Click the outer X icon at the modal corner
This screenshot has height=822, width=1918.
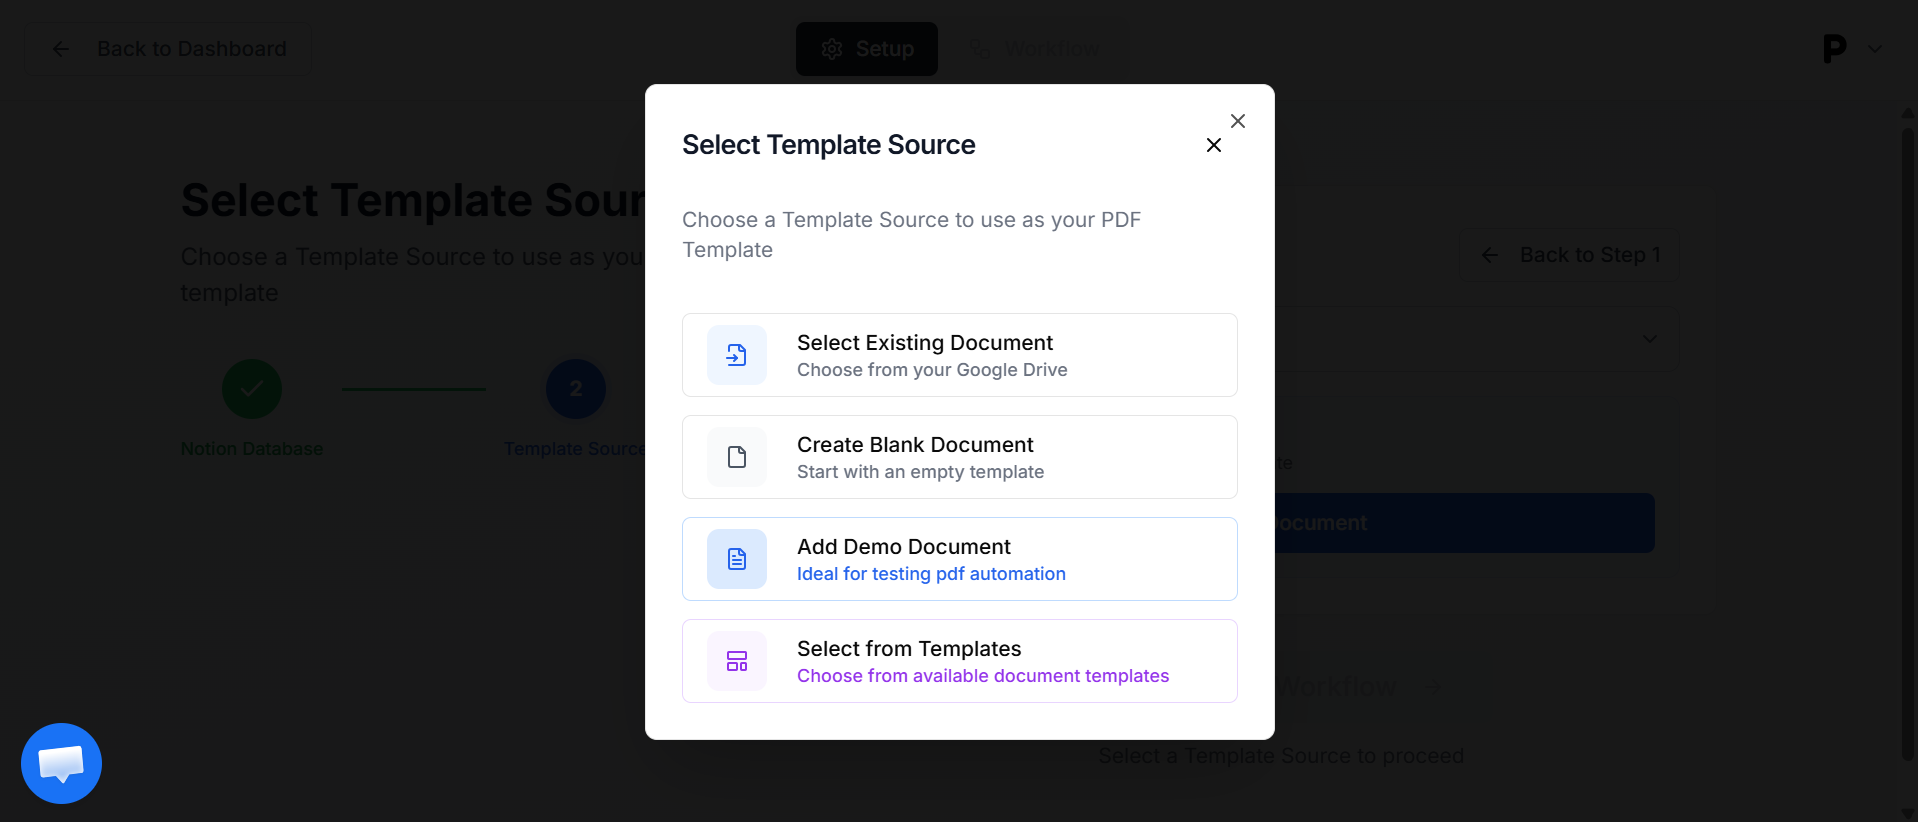tap(1237, 121)
